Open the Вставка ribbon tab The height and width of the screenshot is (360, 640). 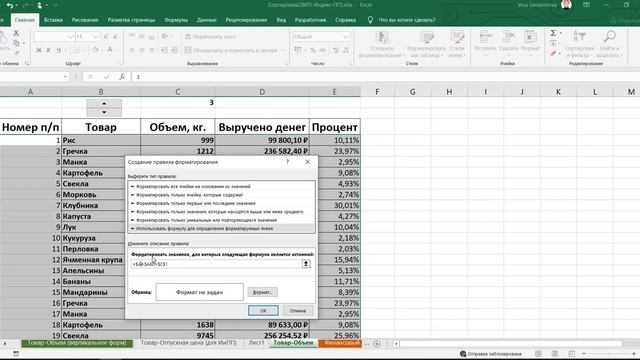[x=53, y=20]
